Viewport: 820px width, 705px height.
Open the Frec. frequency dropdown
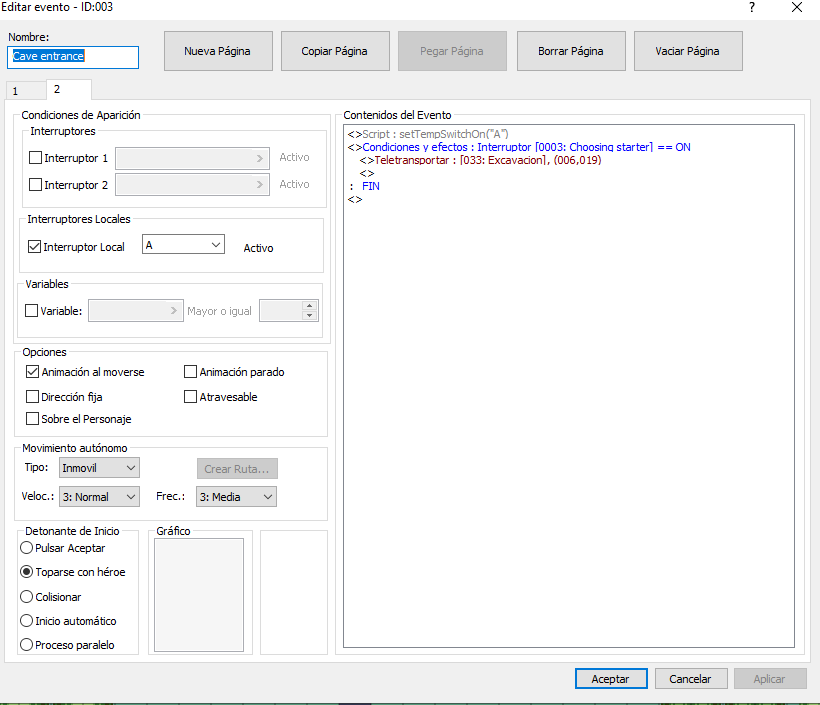[x=236, y=497]
